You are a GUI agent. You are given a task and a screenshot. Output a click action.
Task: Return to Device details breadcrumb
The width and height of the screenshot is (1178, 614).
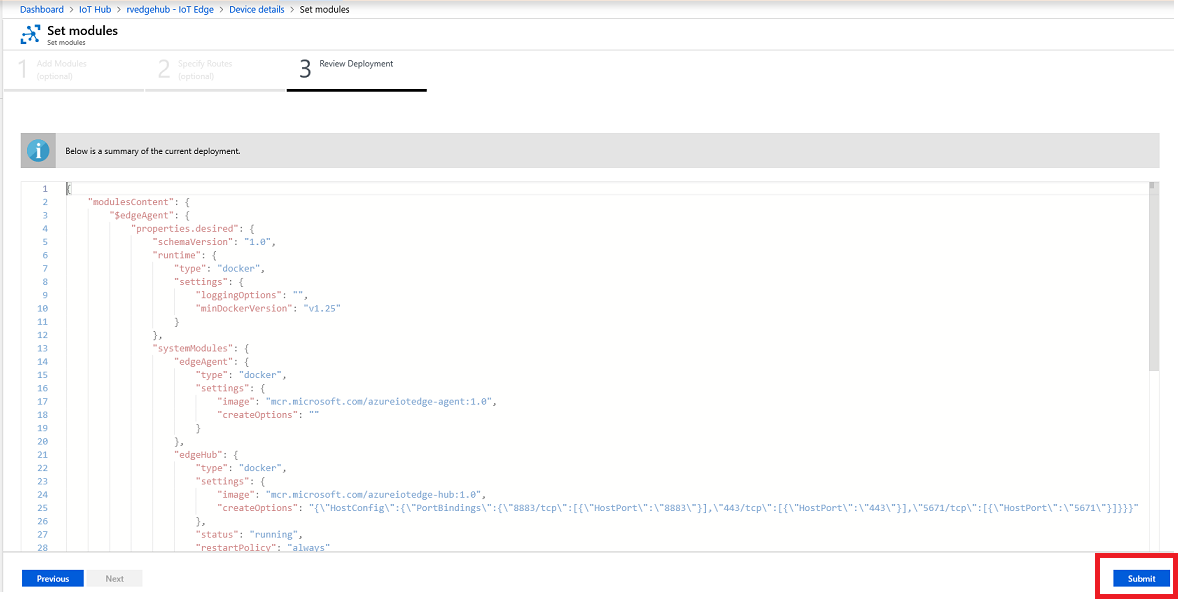coord(255,9)
